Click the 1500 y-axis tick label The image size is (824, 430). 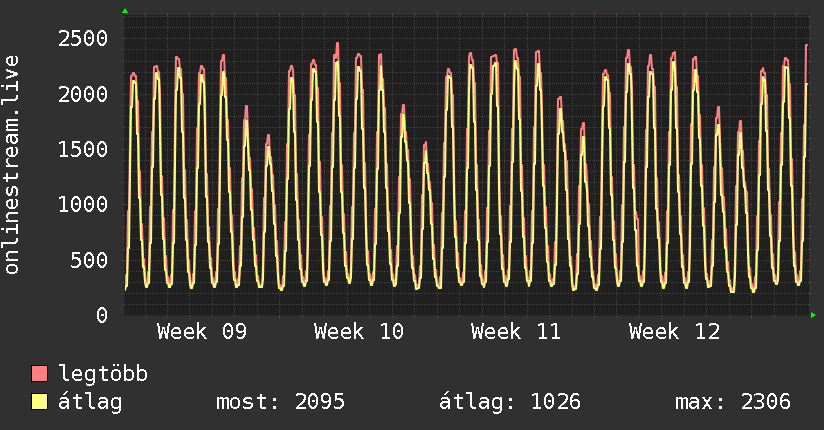[x=82, y=150]
